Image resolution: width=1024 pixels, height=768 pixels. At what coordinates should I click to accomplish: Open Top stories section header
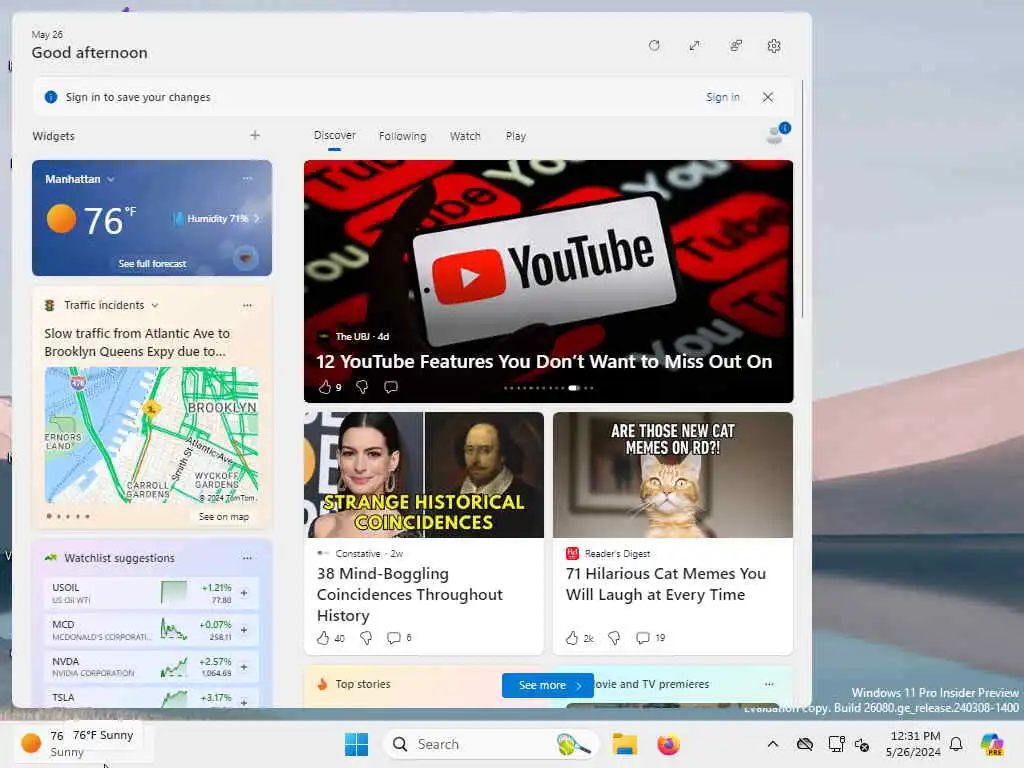click(x=362, y=684)
